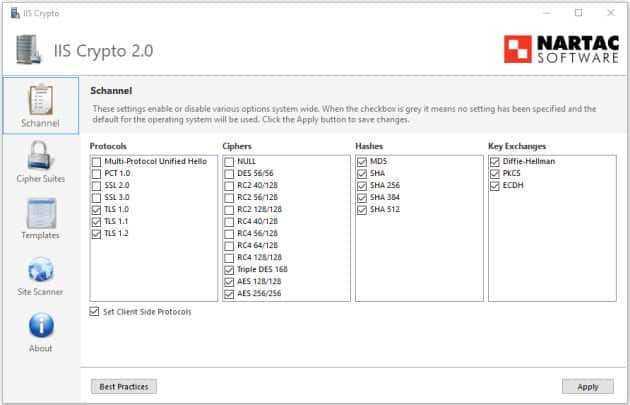Switch to the Schannel tab label

(40, 123)
